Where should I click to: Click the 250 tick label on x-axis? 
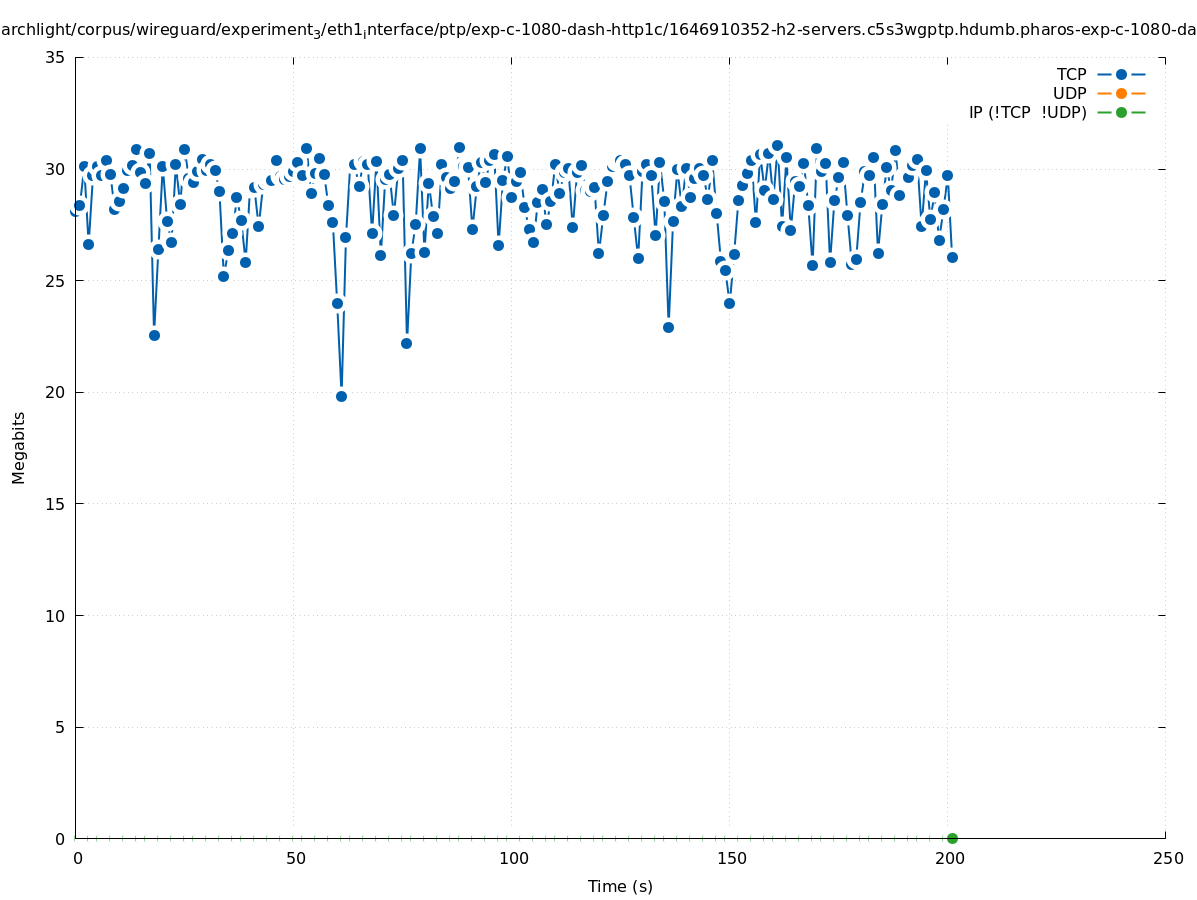(1167, 858)
